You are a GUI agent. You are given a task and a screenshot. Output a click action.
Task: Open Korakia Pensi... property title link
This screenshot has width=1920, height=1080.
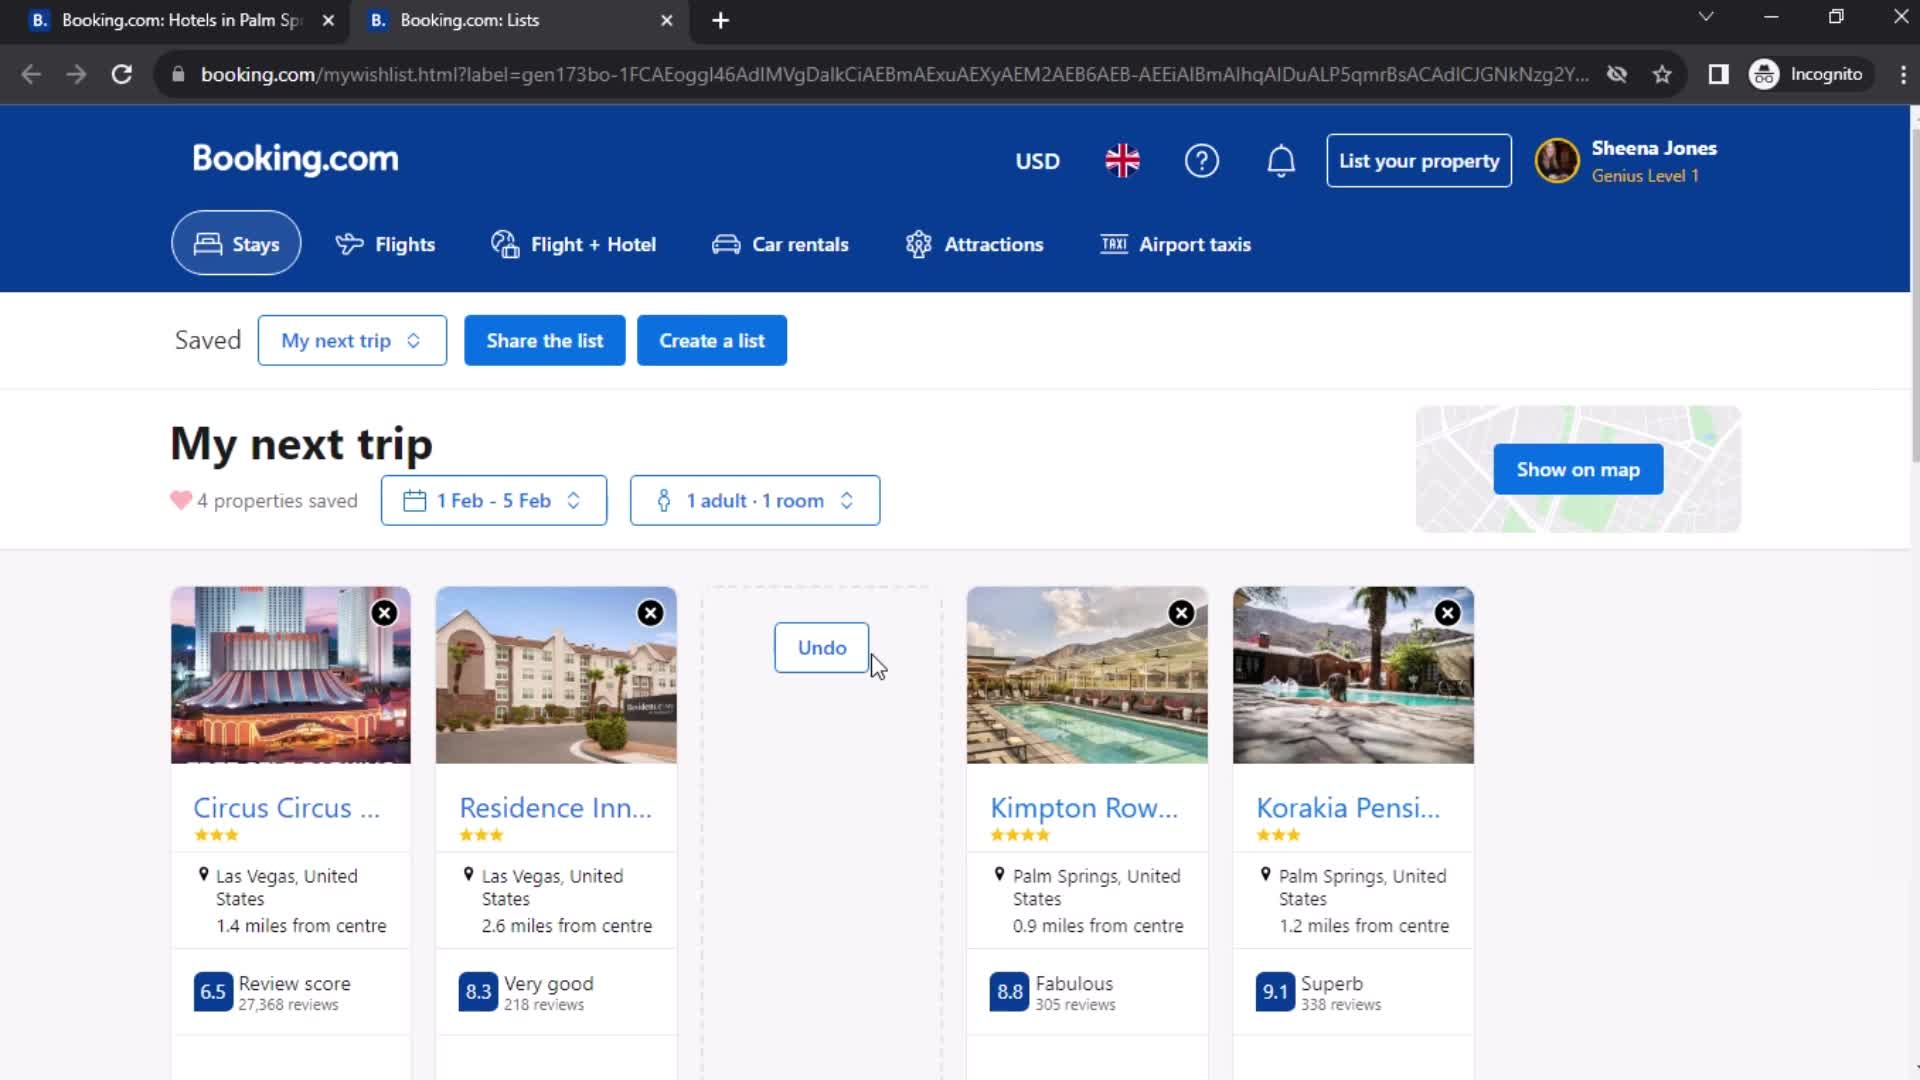pos(1348,807)
